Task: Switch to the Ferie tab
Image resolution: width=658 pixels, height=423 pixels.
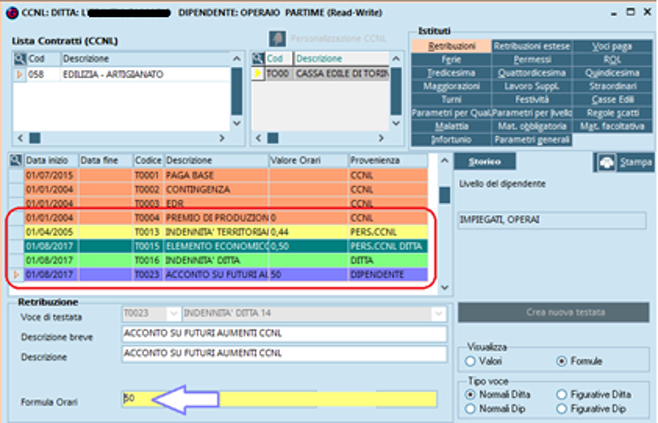Action: coord(452,60)
